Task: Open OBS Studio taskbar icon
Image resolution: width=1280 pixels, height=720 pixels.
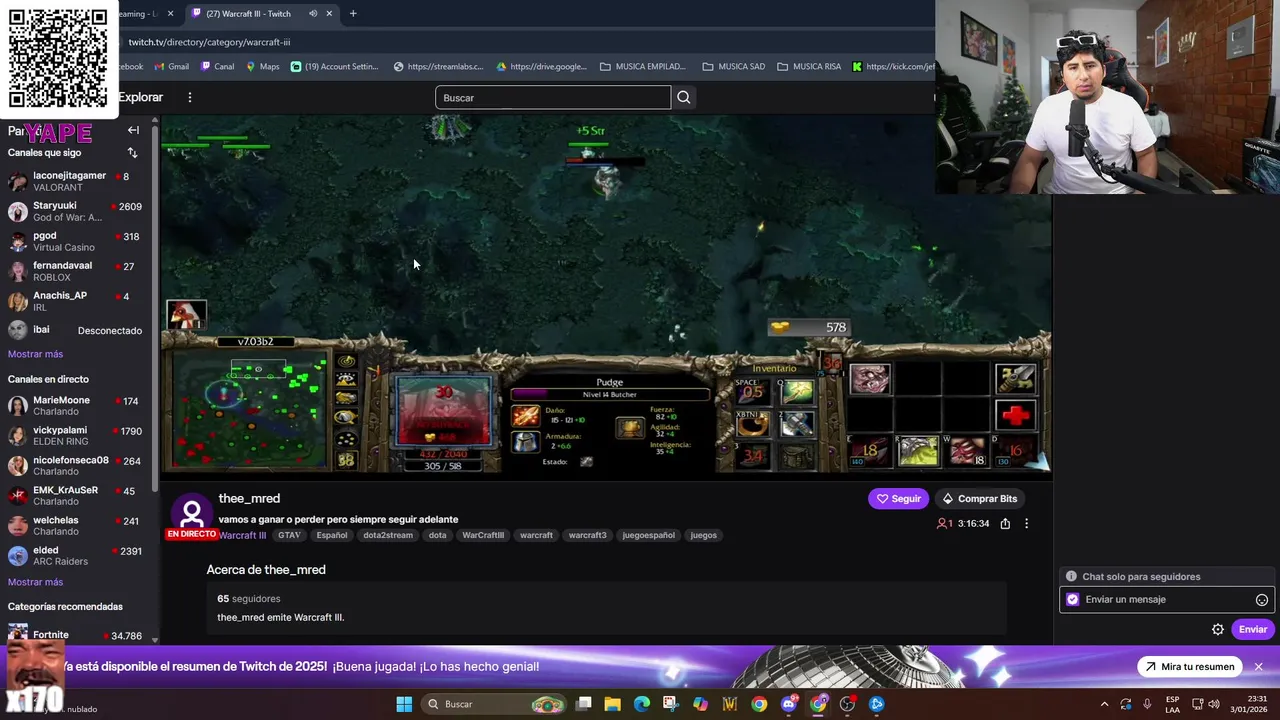Action: [x=848, y=704]
